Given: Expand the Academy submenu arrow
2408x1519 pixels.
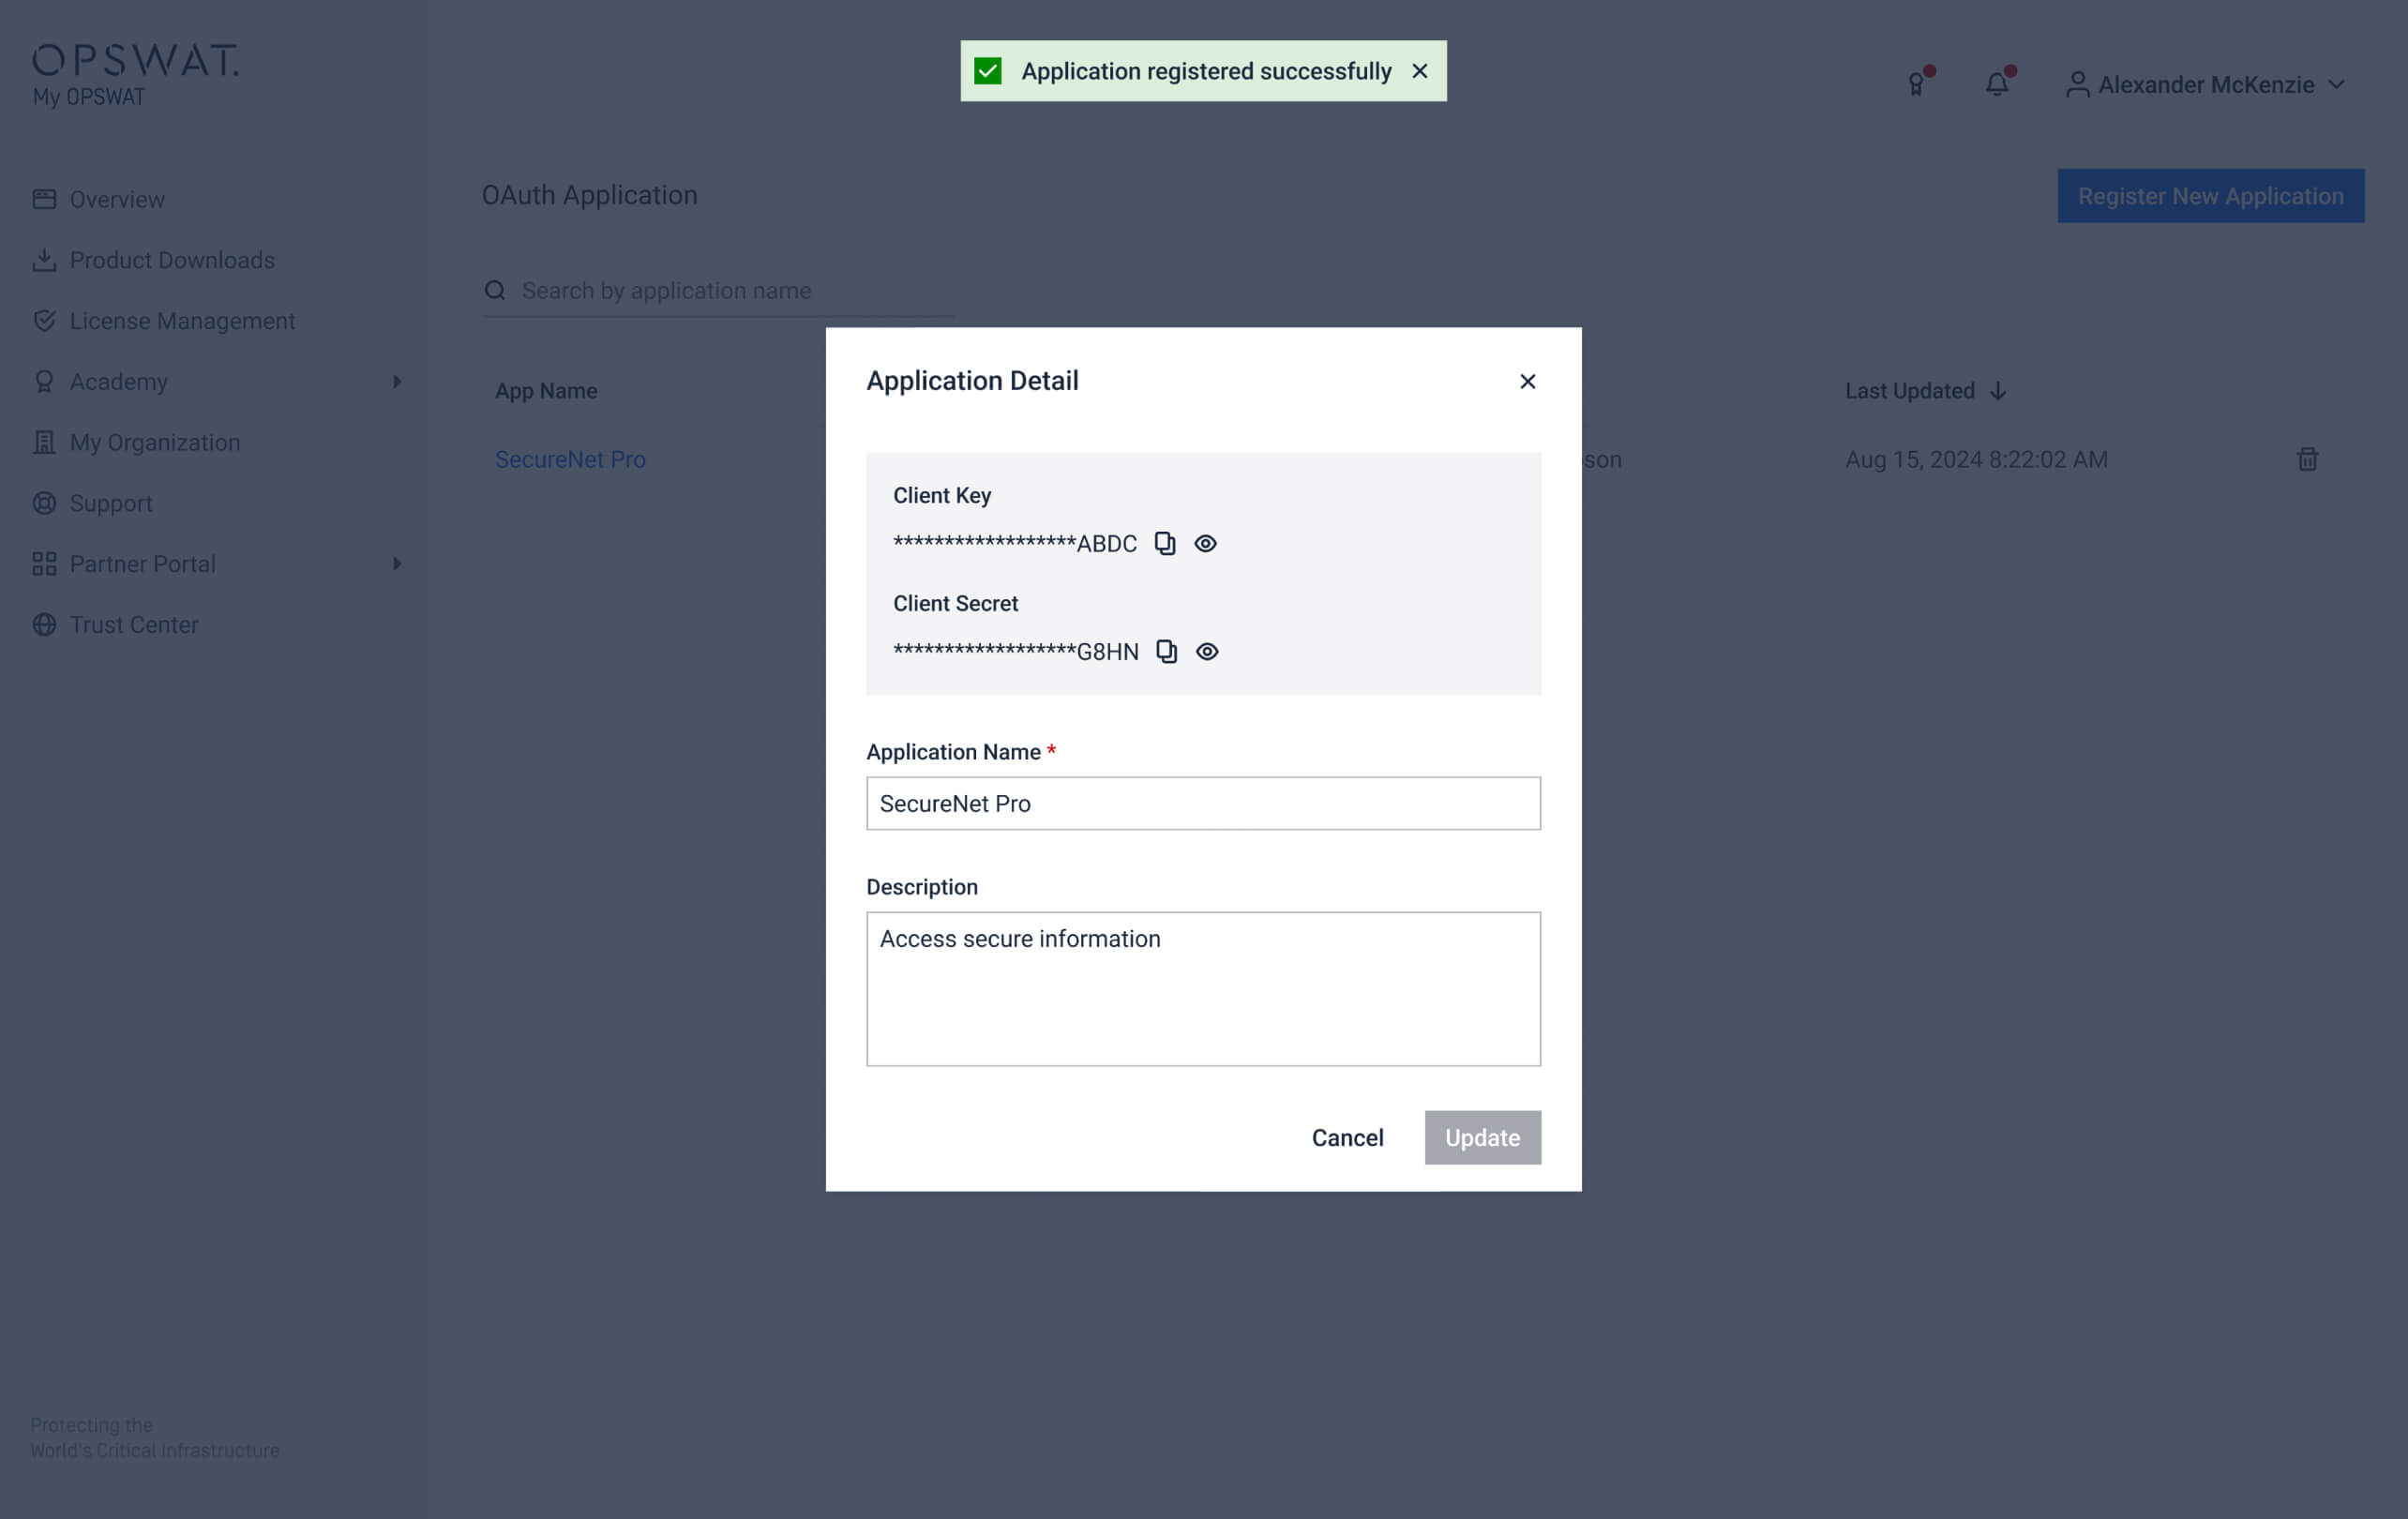Looking at the screenshot, I should pos(397,381).
